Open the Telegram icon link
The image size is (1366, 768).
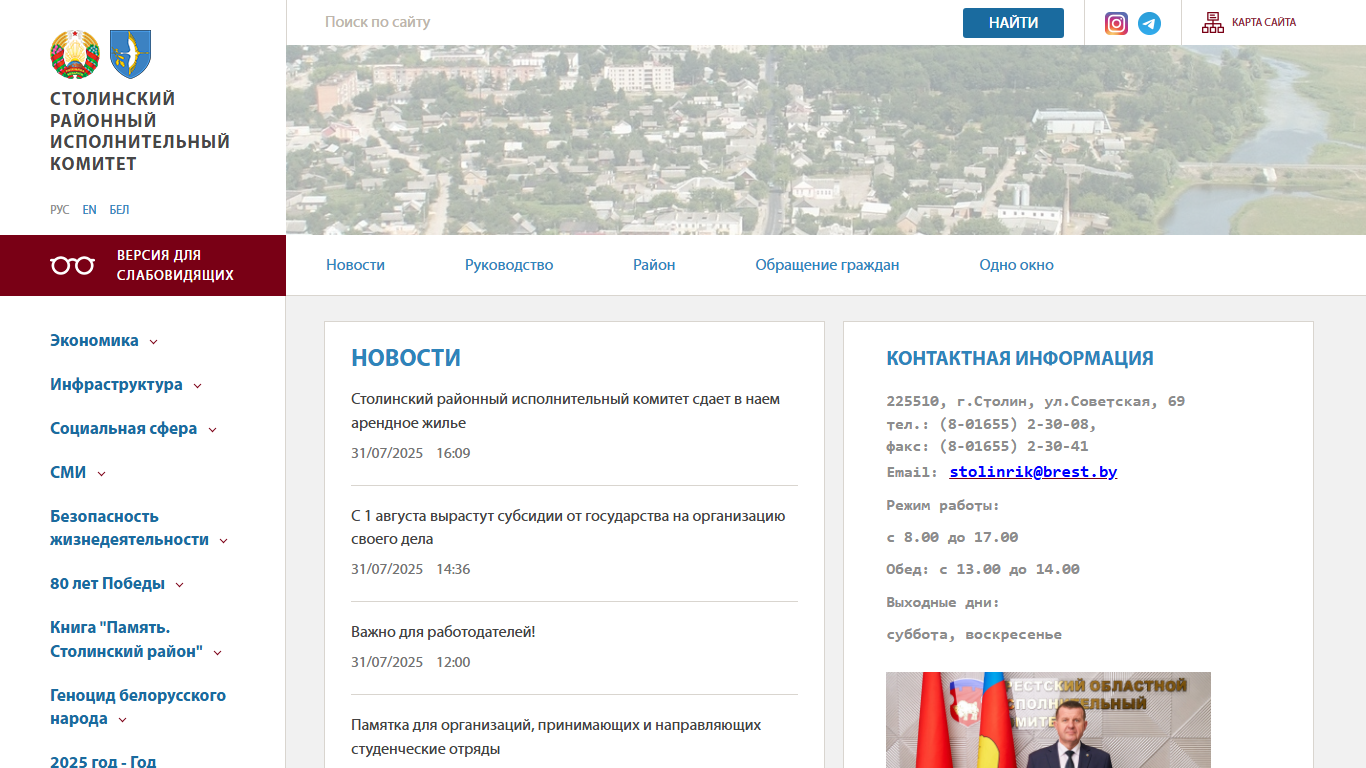tap(1149, 23)
